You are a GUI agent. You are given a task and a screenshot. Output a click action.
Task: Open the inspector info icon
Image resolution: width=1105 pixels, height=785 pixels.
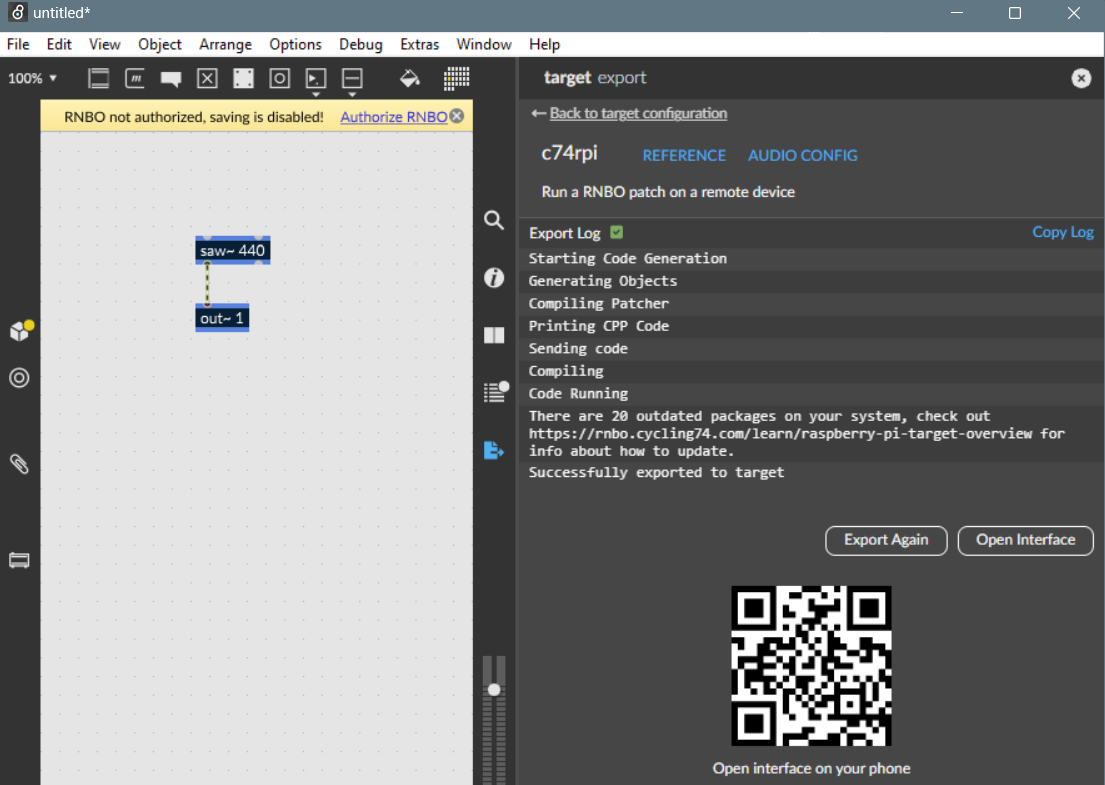pos(494,278)
